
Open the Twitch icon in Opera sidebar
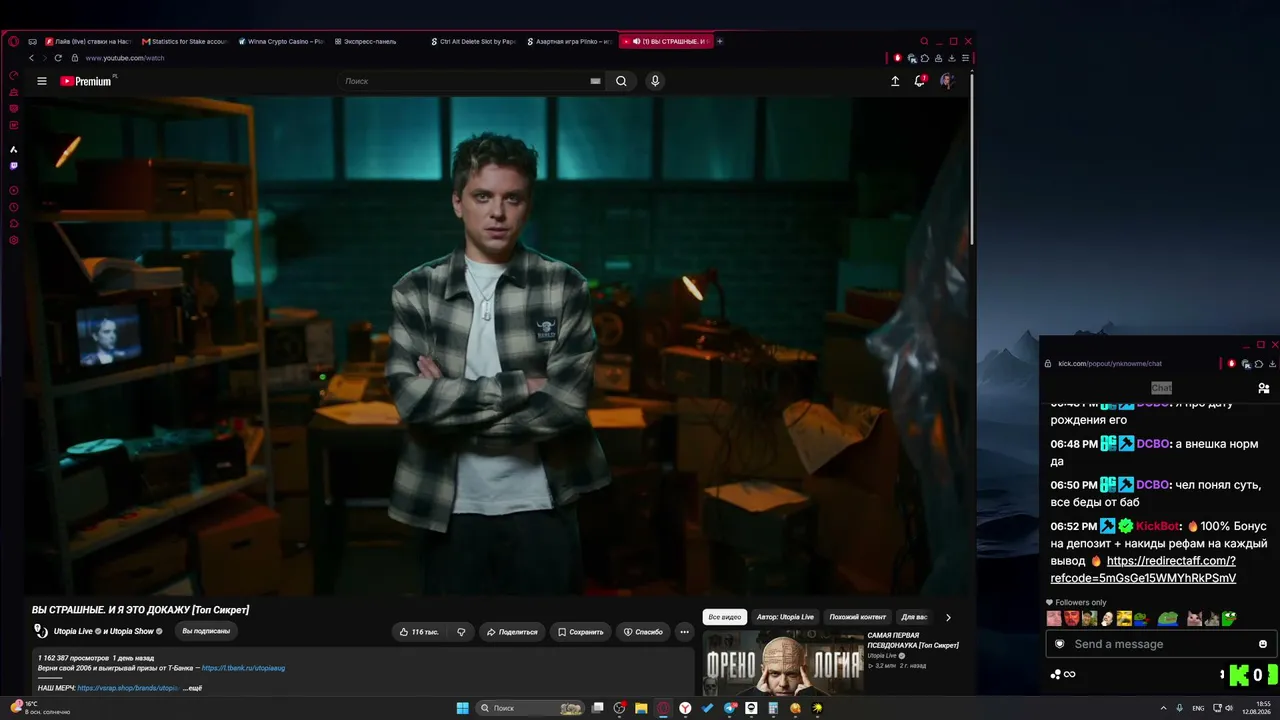(13, 166)
